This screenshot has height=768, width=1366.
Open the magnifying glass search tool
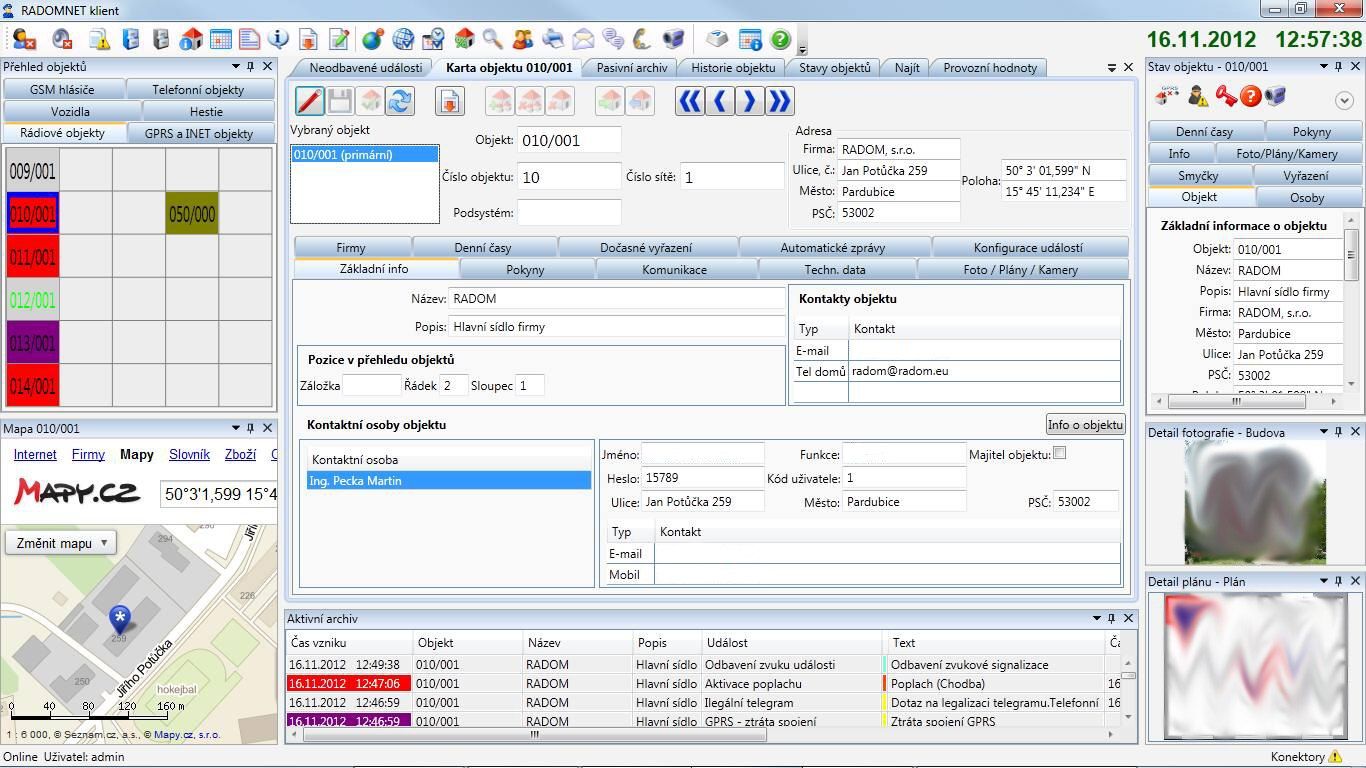coord(493,39)
